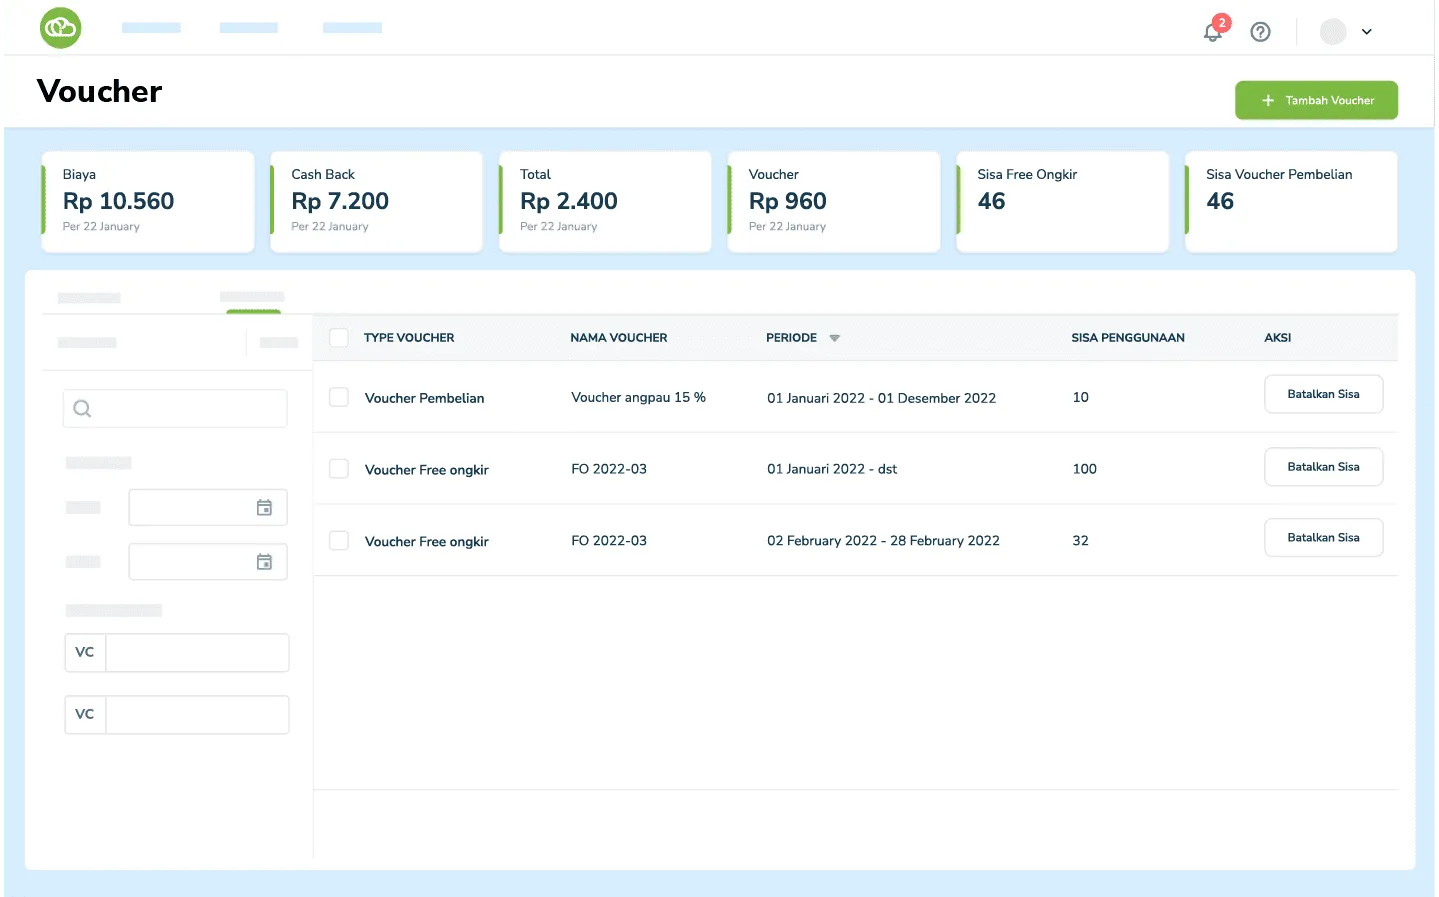Viewport: 1439px width, 897px height.
Task: Toggle the select-all checkbox in table header
Action: point(339,338)
